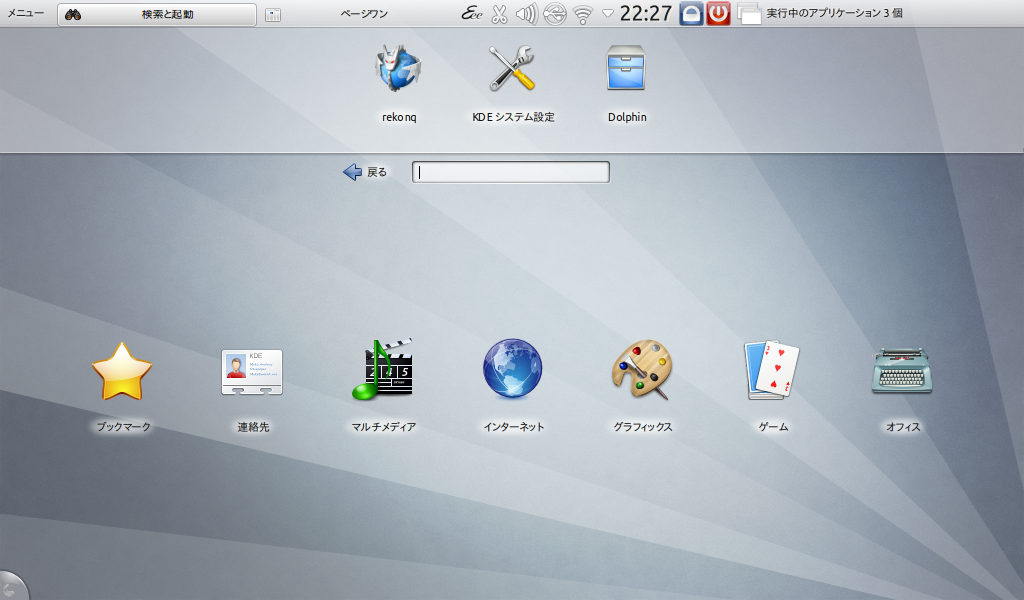Viewport: 1024px width, 600px height.
Task: Switch to 検索と起動 activity tab
Action: click(157, 14)
